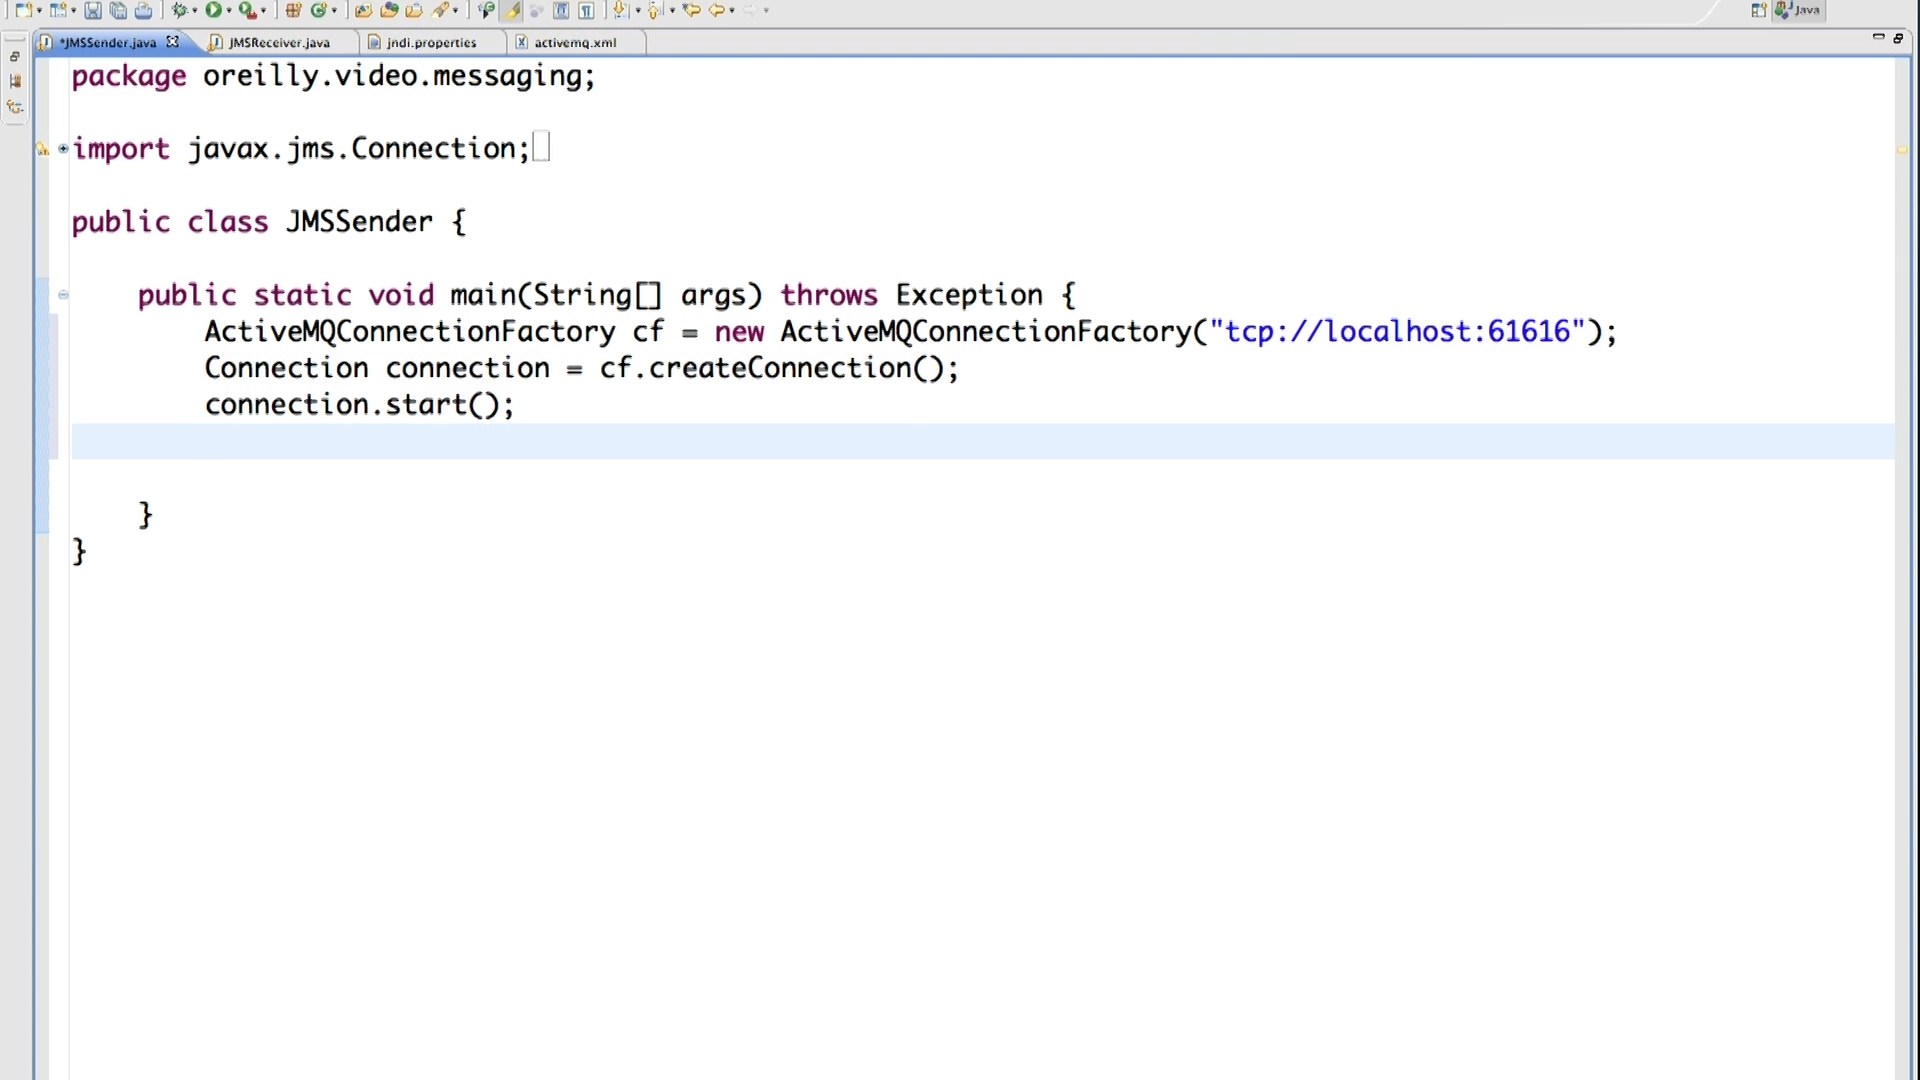Switch to the JMSSender.java tab
This screenshot has height=1080, width=1920.
tap(107, 42)
